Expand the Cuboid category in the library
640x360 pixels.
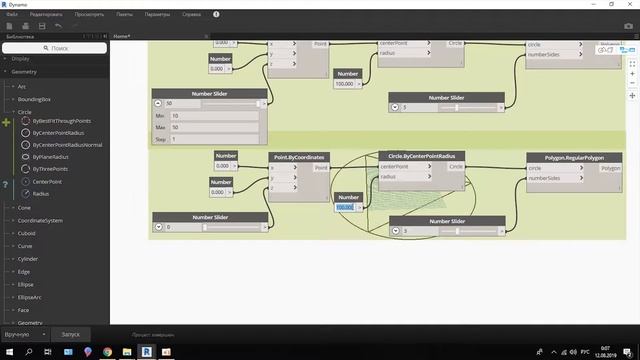click(x=13, y=233)
